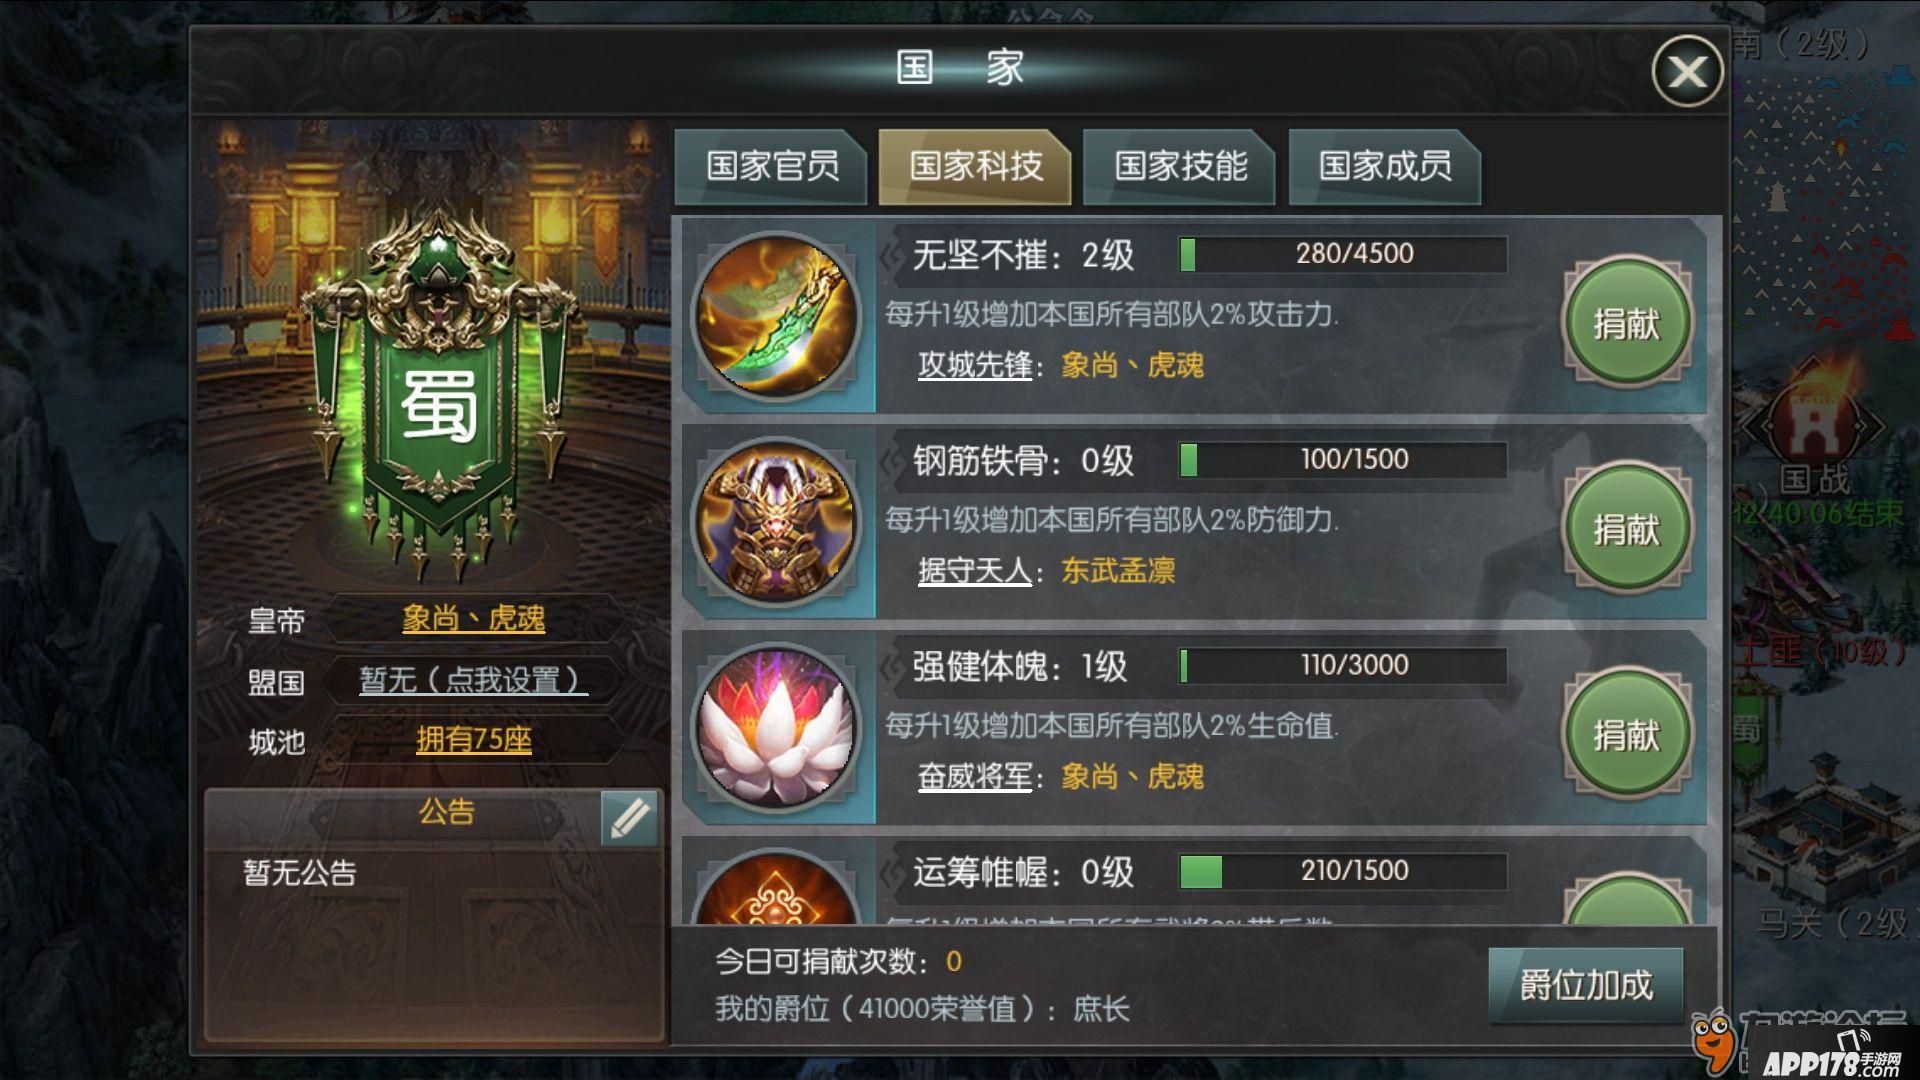Donate to 无坚不摧 with 捐献 button
The image size is (1920, 1080).
(x=1627, y=323)
